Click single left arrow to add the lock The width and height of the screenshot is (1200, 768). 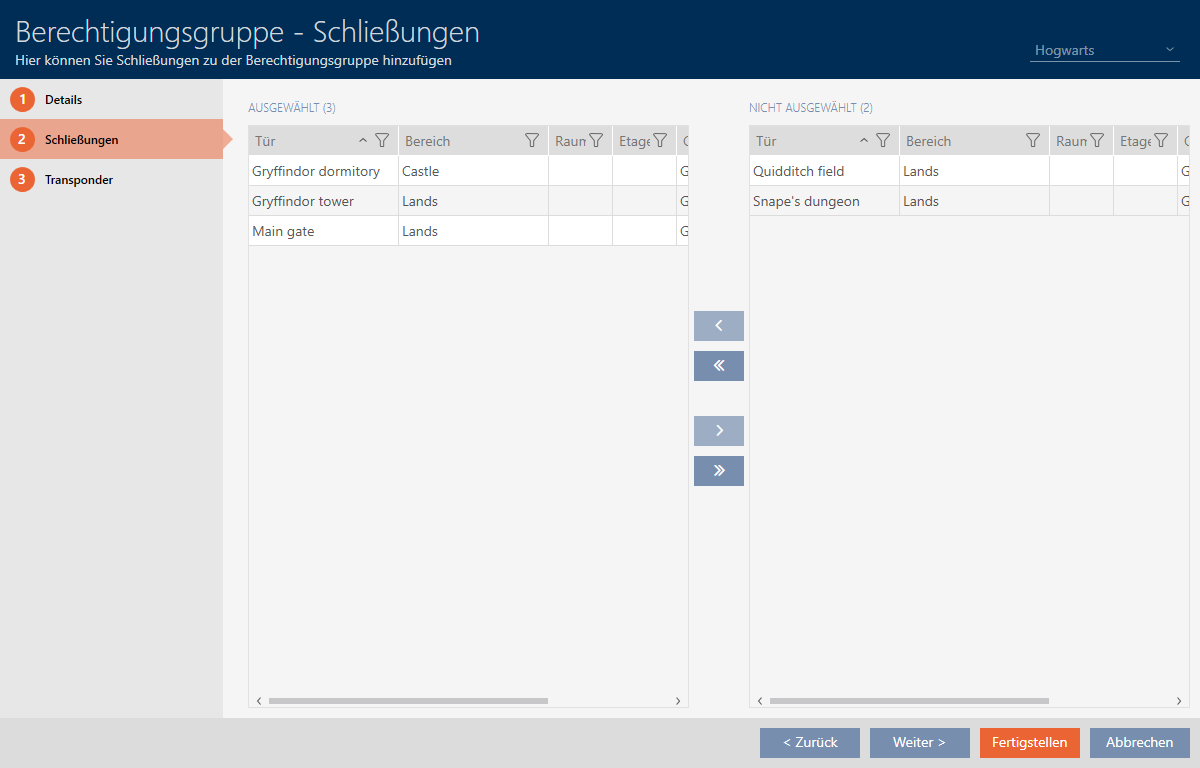tap(718, 326)
